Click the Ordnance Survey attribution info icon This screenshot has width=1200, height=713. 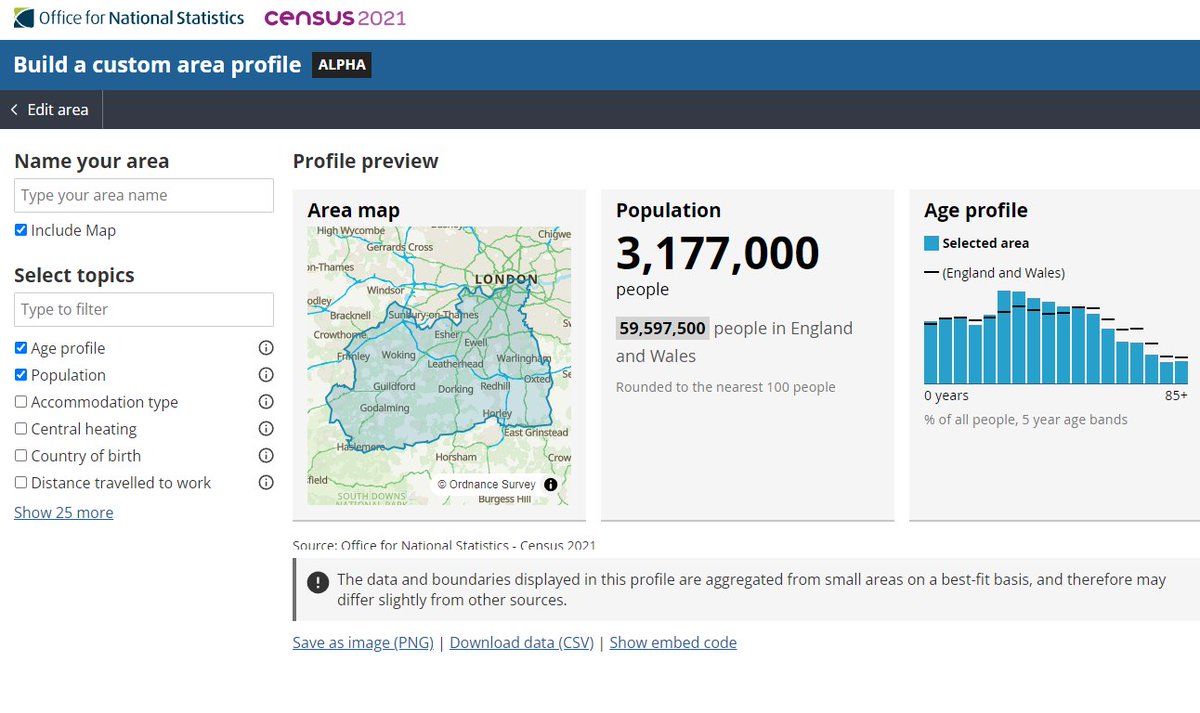coord(549,485)
